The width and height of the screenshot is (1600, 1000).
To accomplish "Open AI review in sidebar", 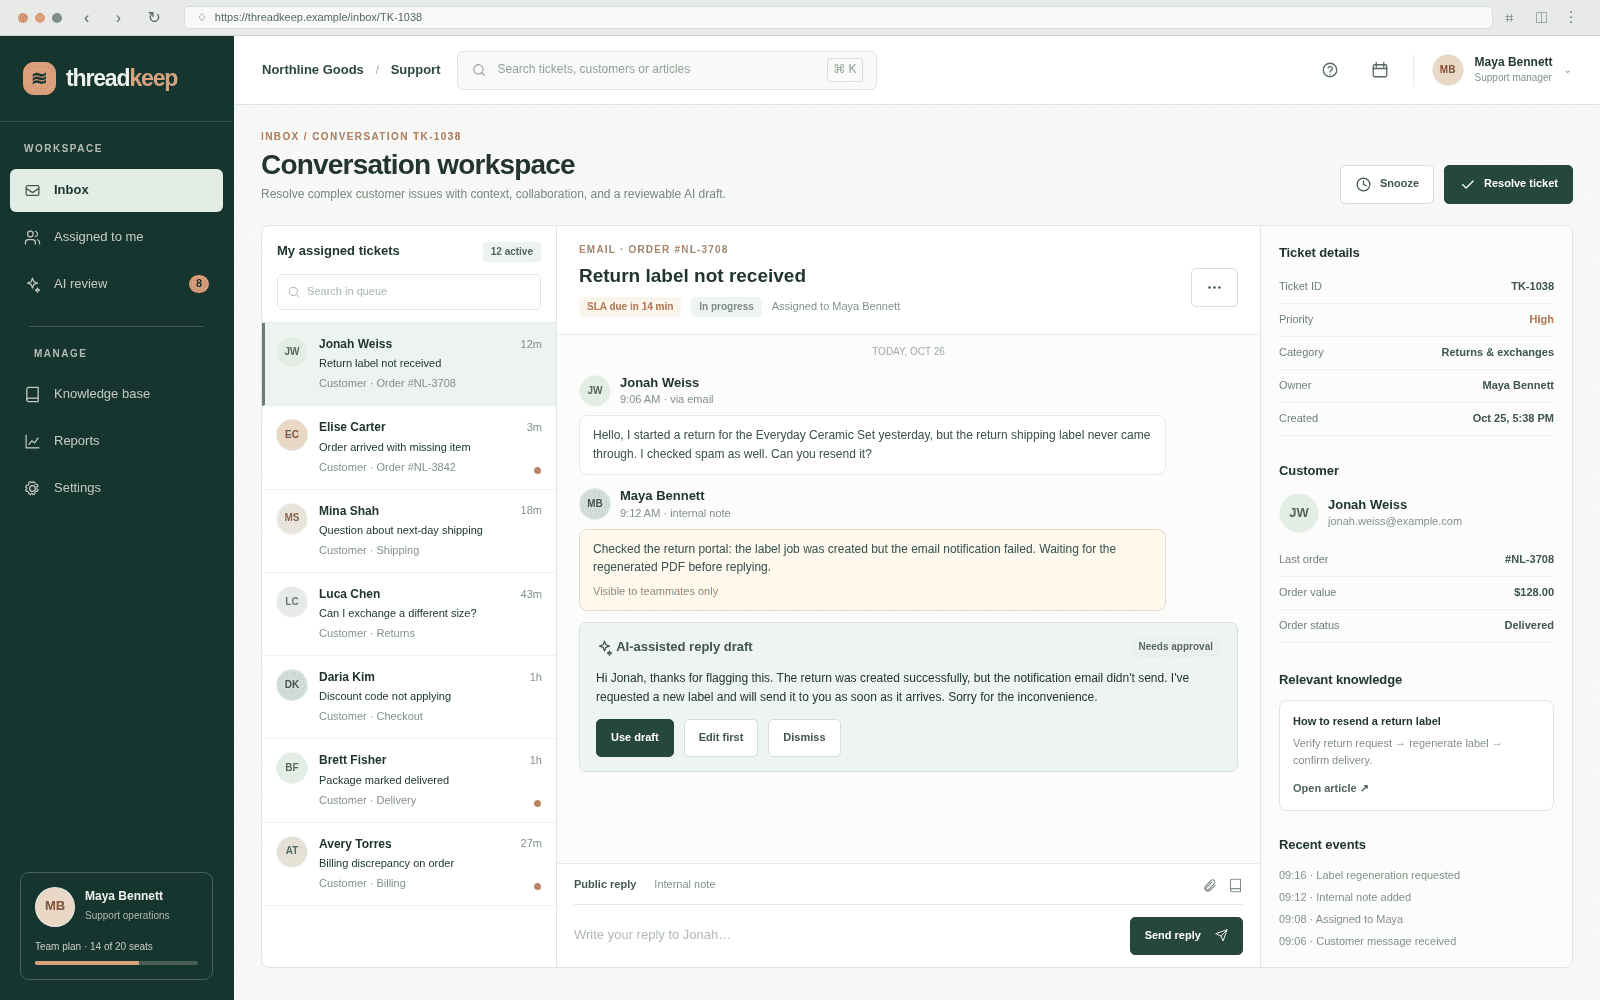I will tap(116, 284).
